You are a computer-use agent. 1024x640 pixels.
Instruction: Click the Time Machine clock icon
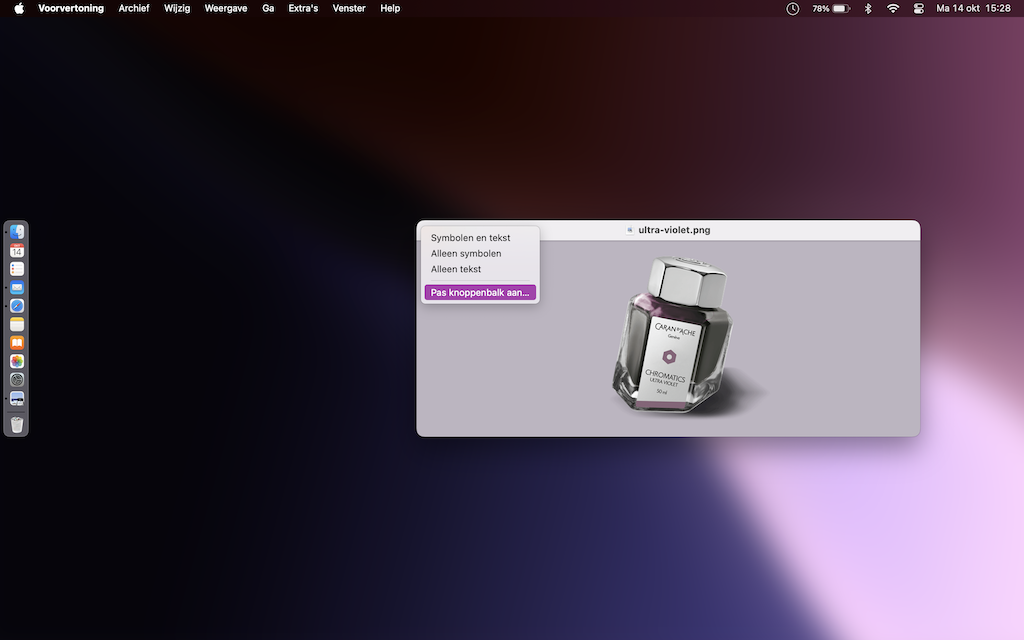(793, 8)
